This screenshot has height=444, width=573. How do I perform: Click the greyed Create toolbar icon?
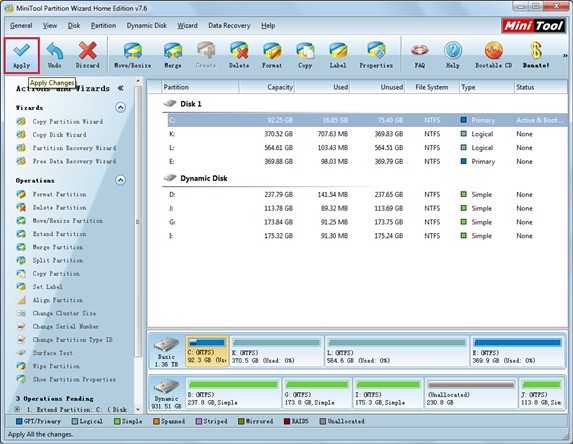(x=206, y=56)
